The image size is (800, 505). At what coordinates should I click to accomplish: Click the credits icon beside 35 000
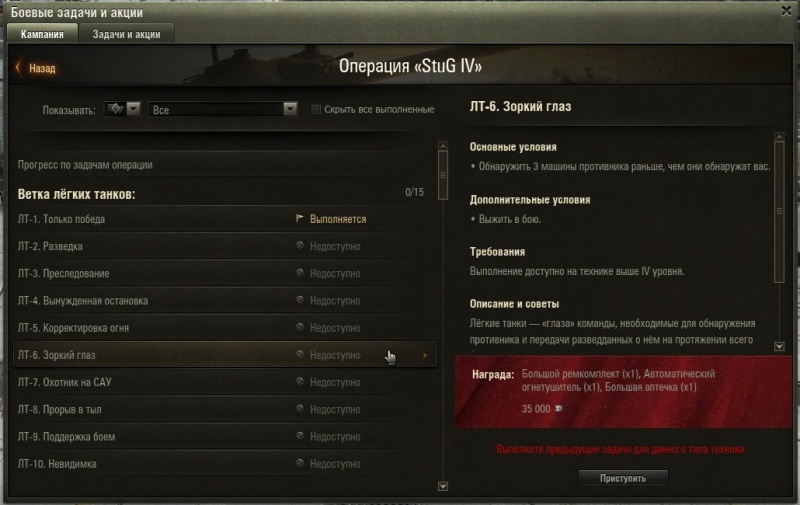pyautogui.click(x=559, y=409)
